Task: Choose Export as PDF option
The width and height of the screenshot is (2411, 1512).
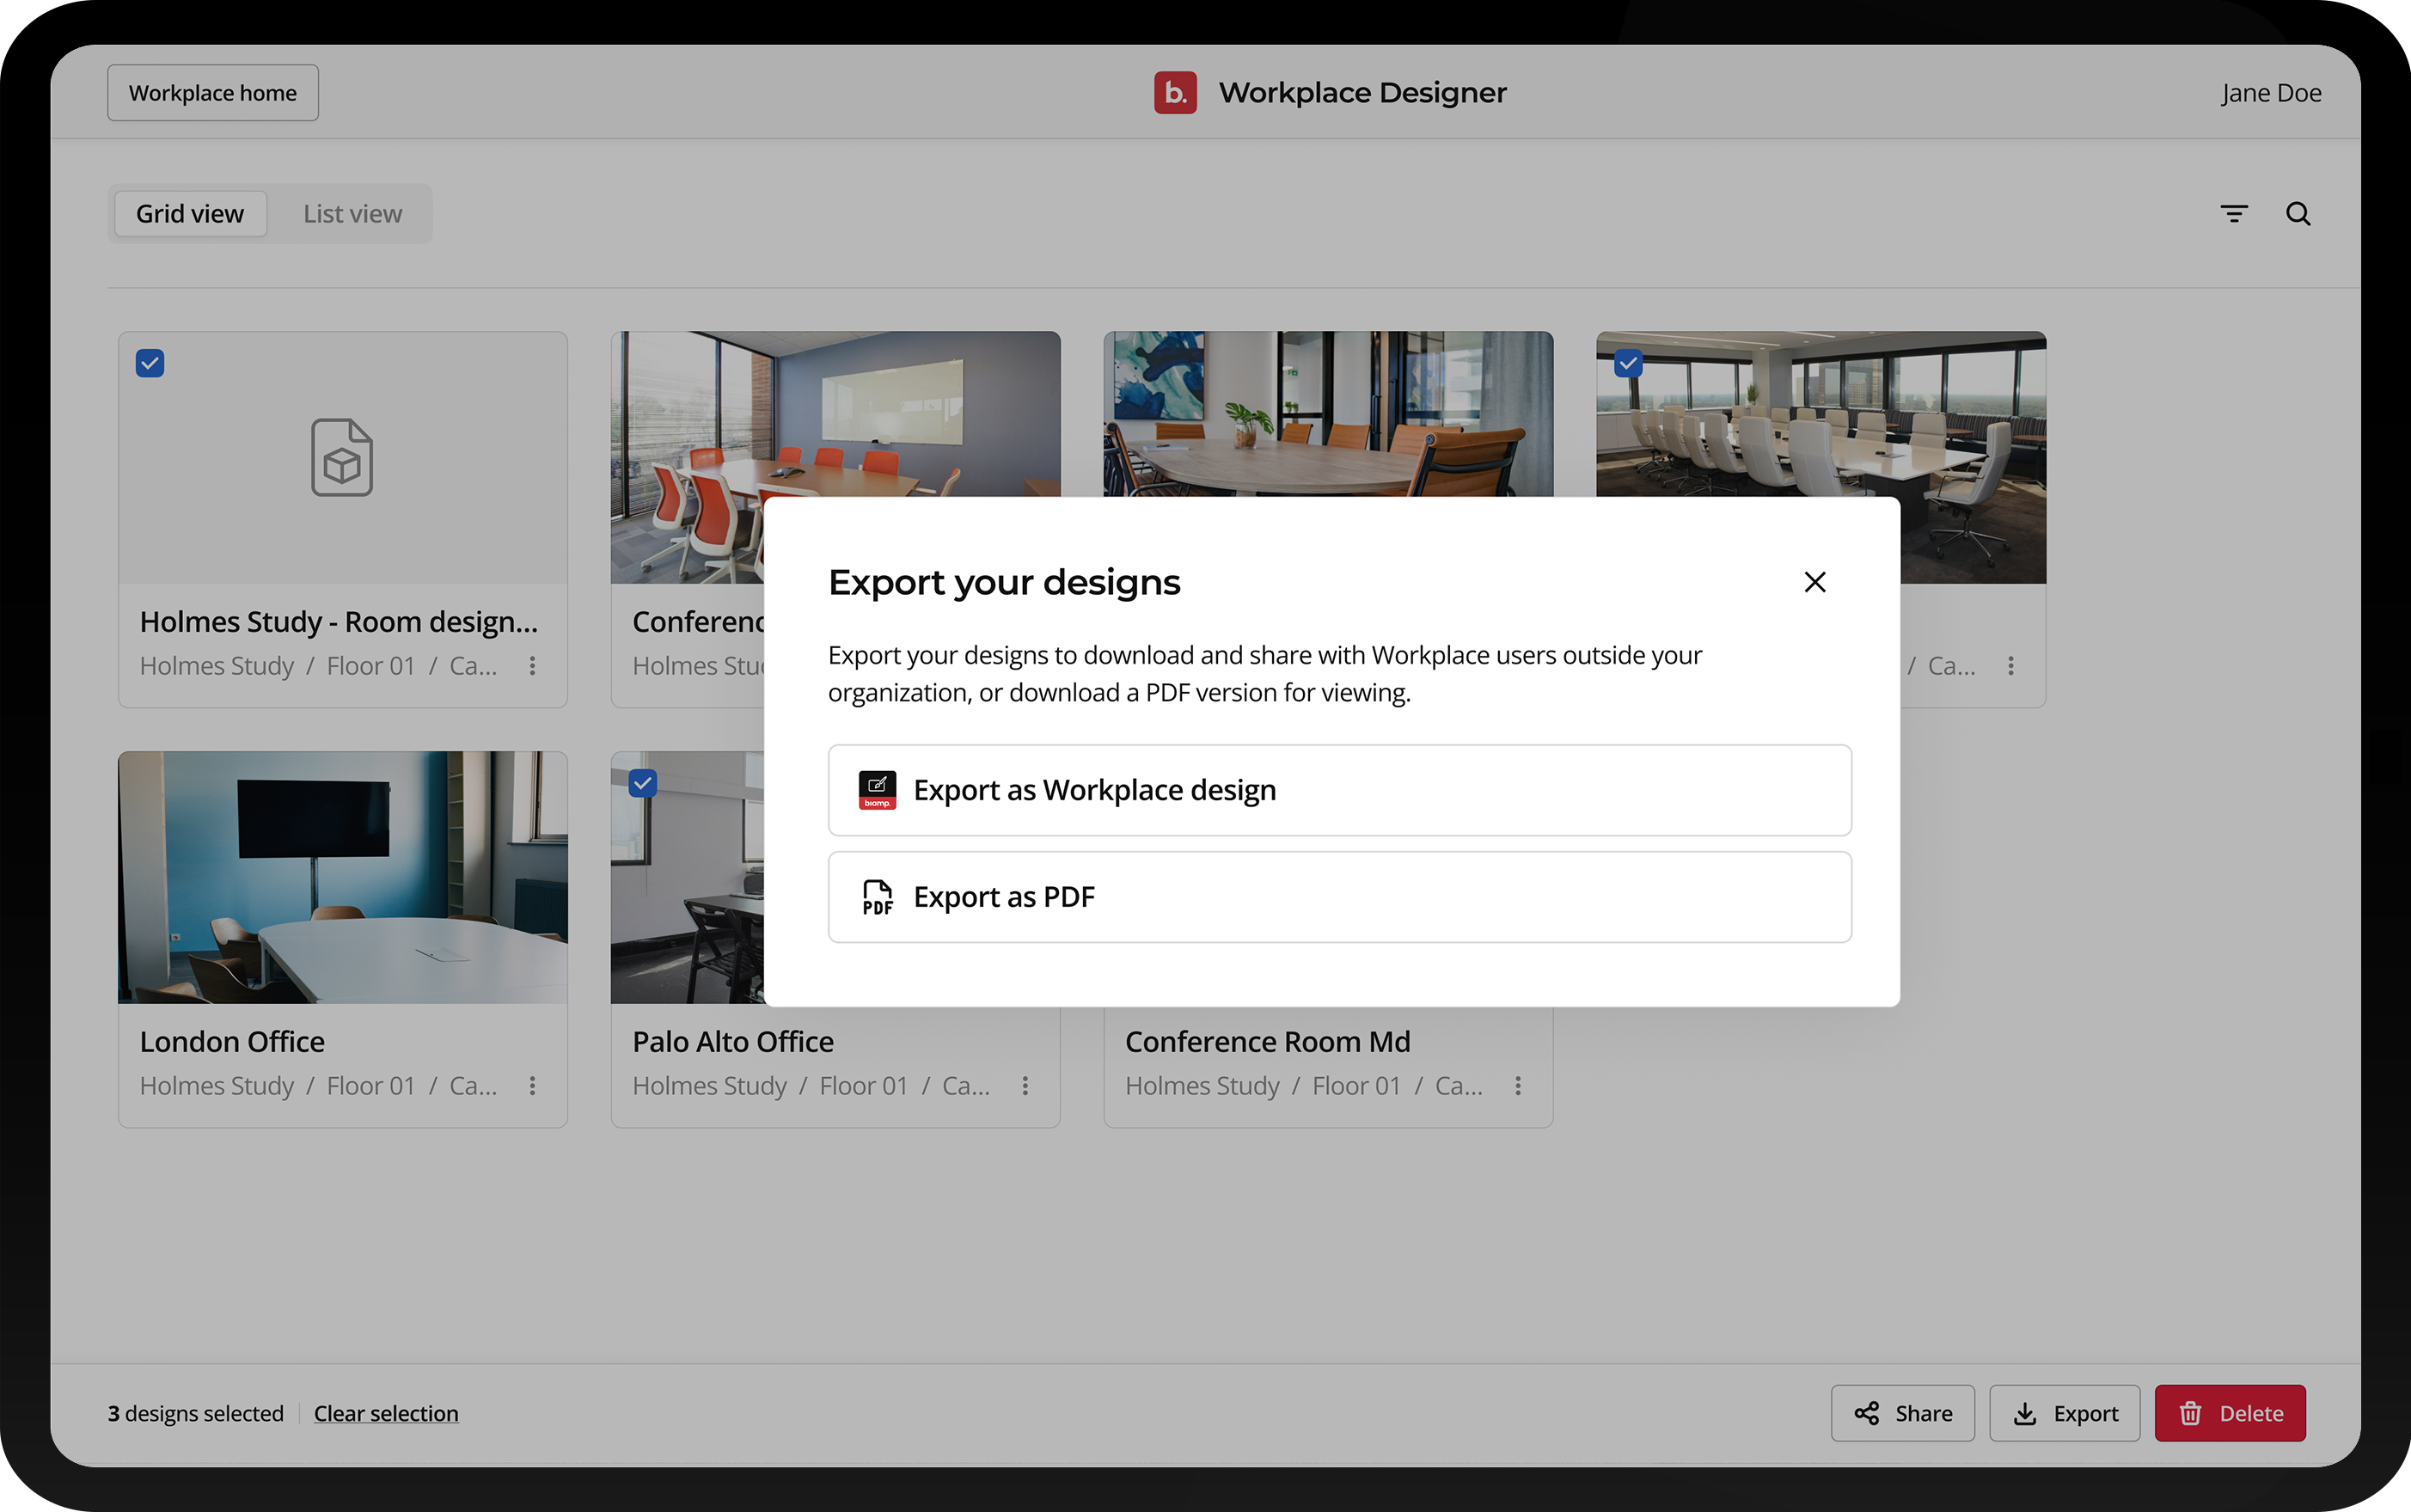Action: coord(1339,897)
